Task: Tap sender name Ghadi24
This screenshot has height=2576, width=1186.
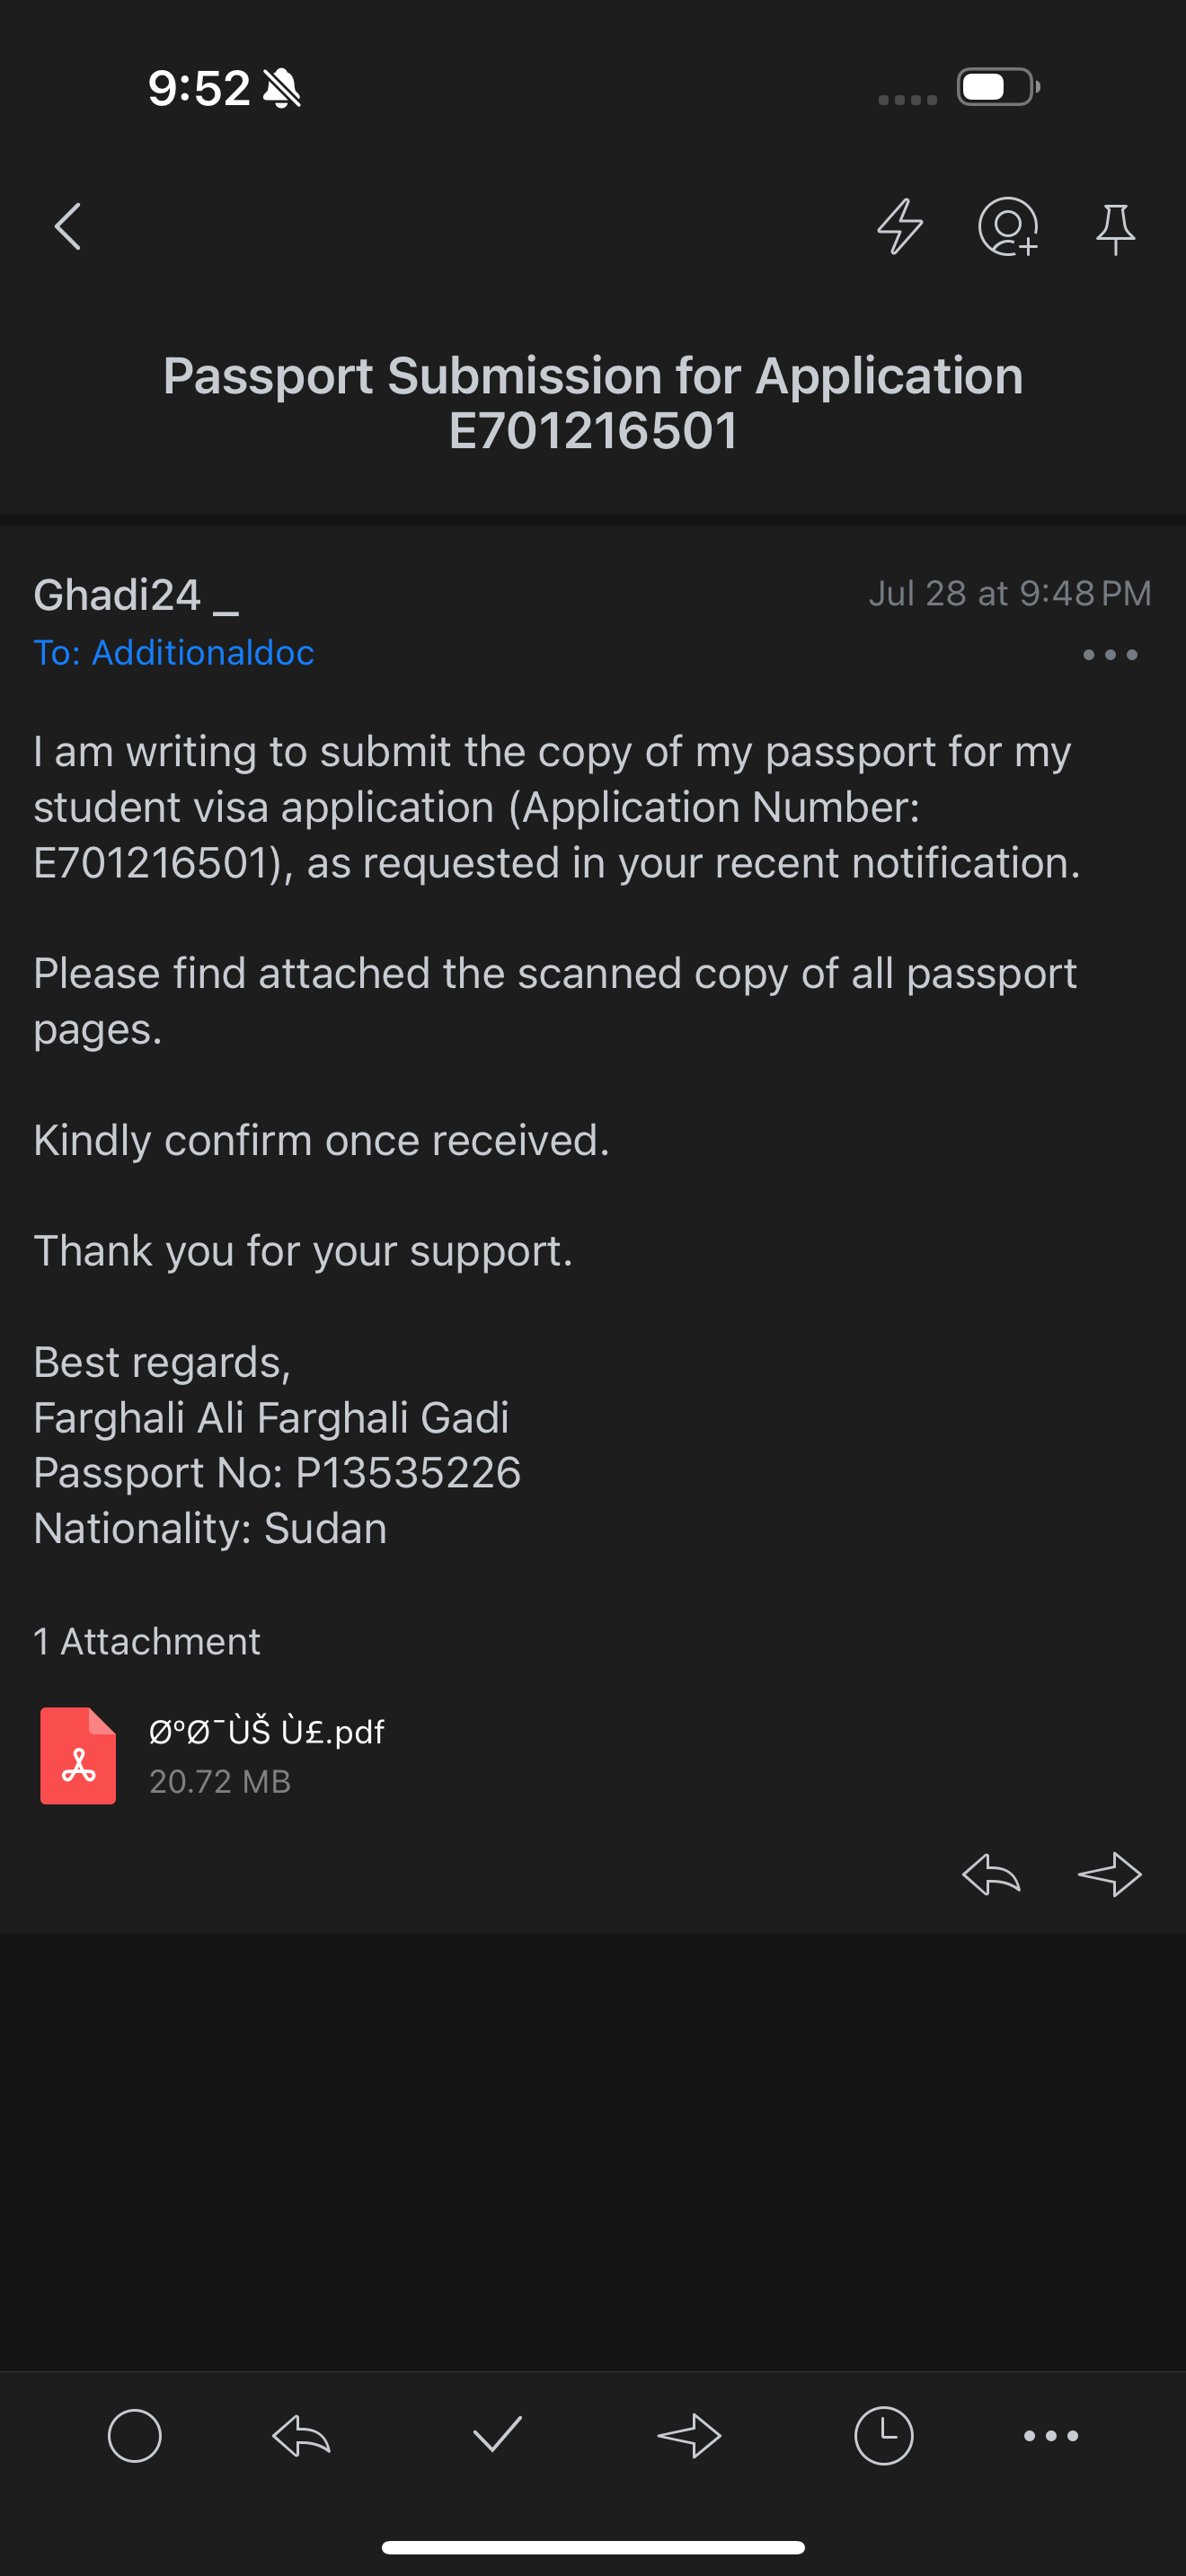Action: click(118, 595)
